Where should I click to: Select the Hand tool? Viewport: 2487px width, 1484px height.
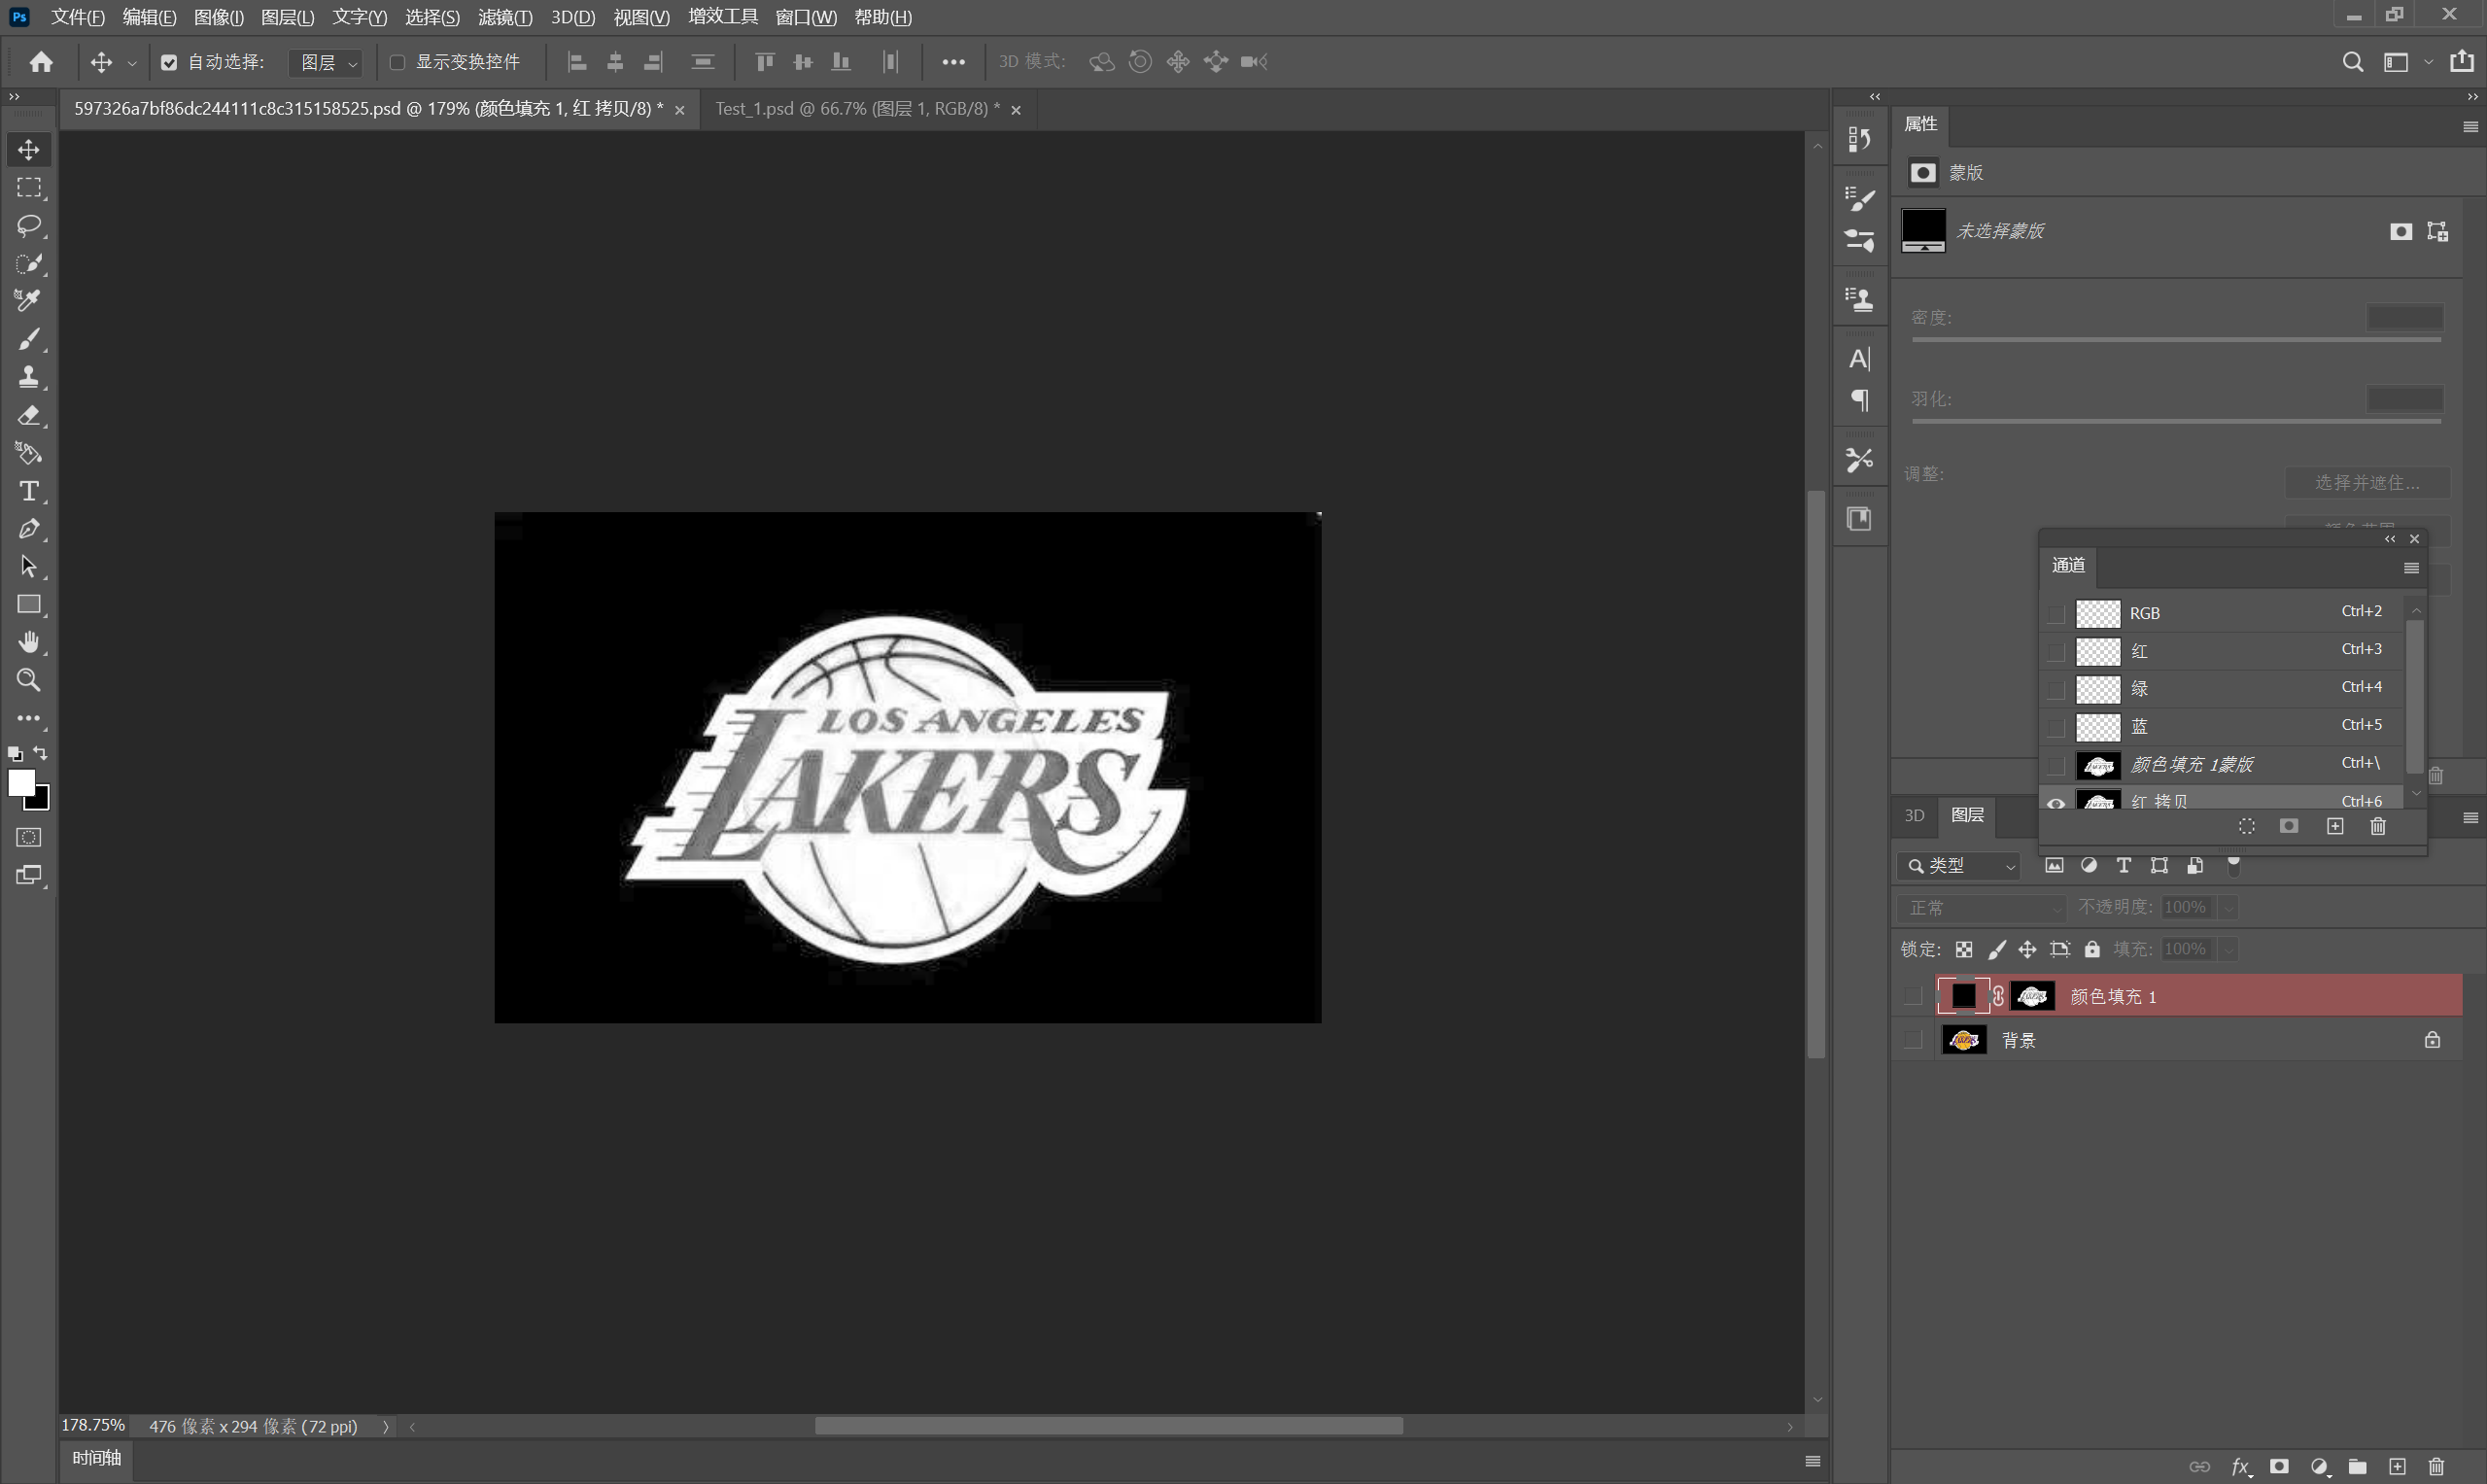point(29,642)
